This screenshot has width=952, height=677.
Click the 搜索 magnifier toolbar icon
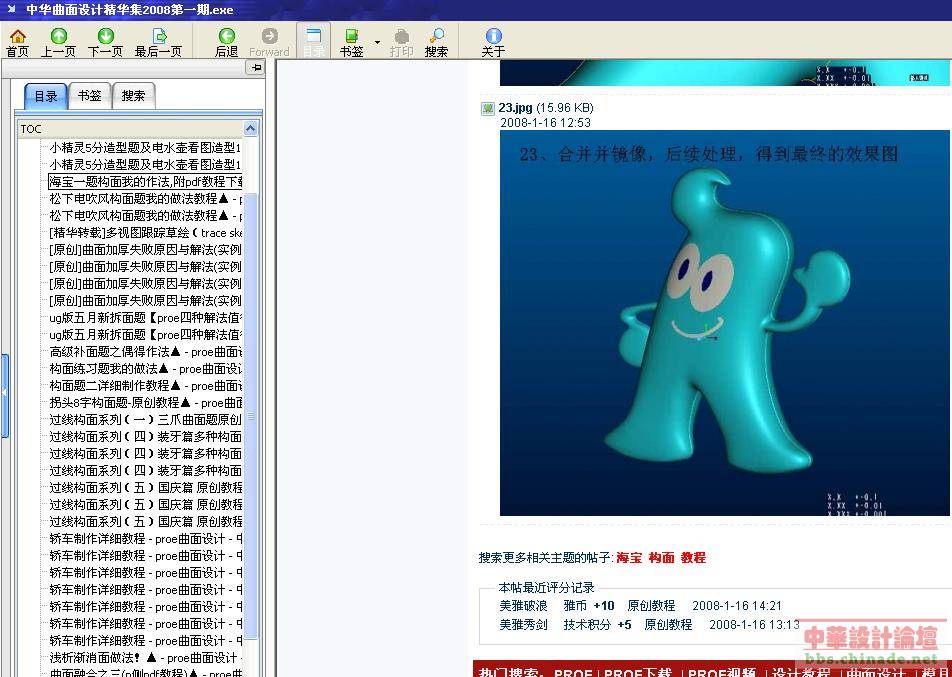click(436, 42)
